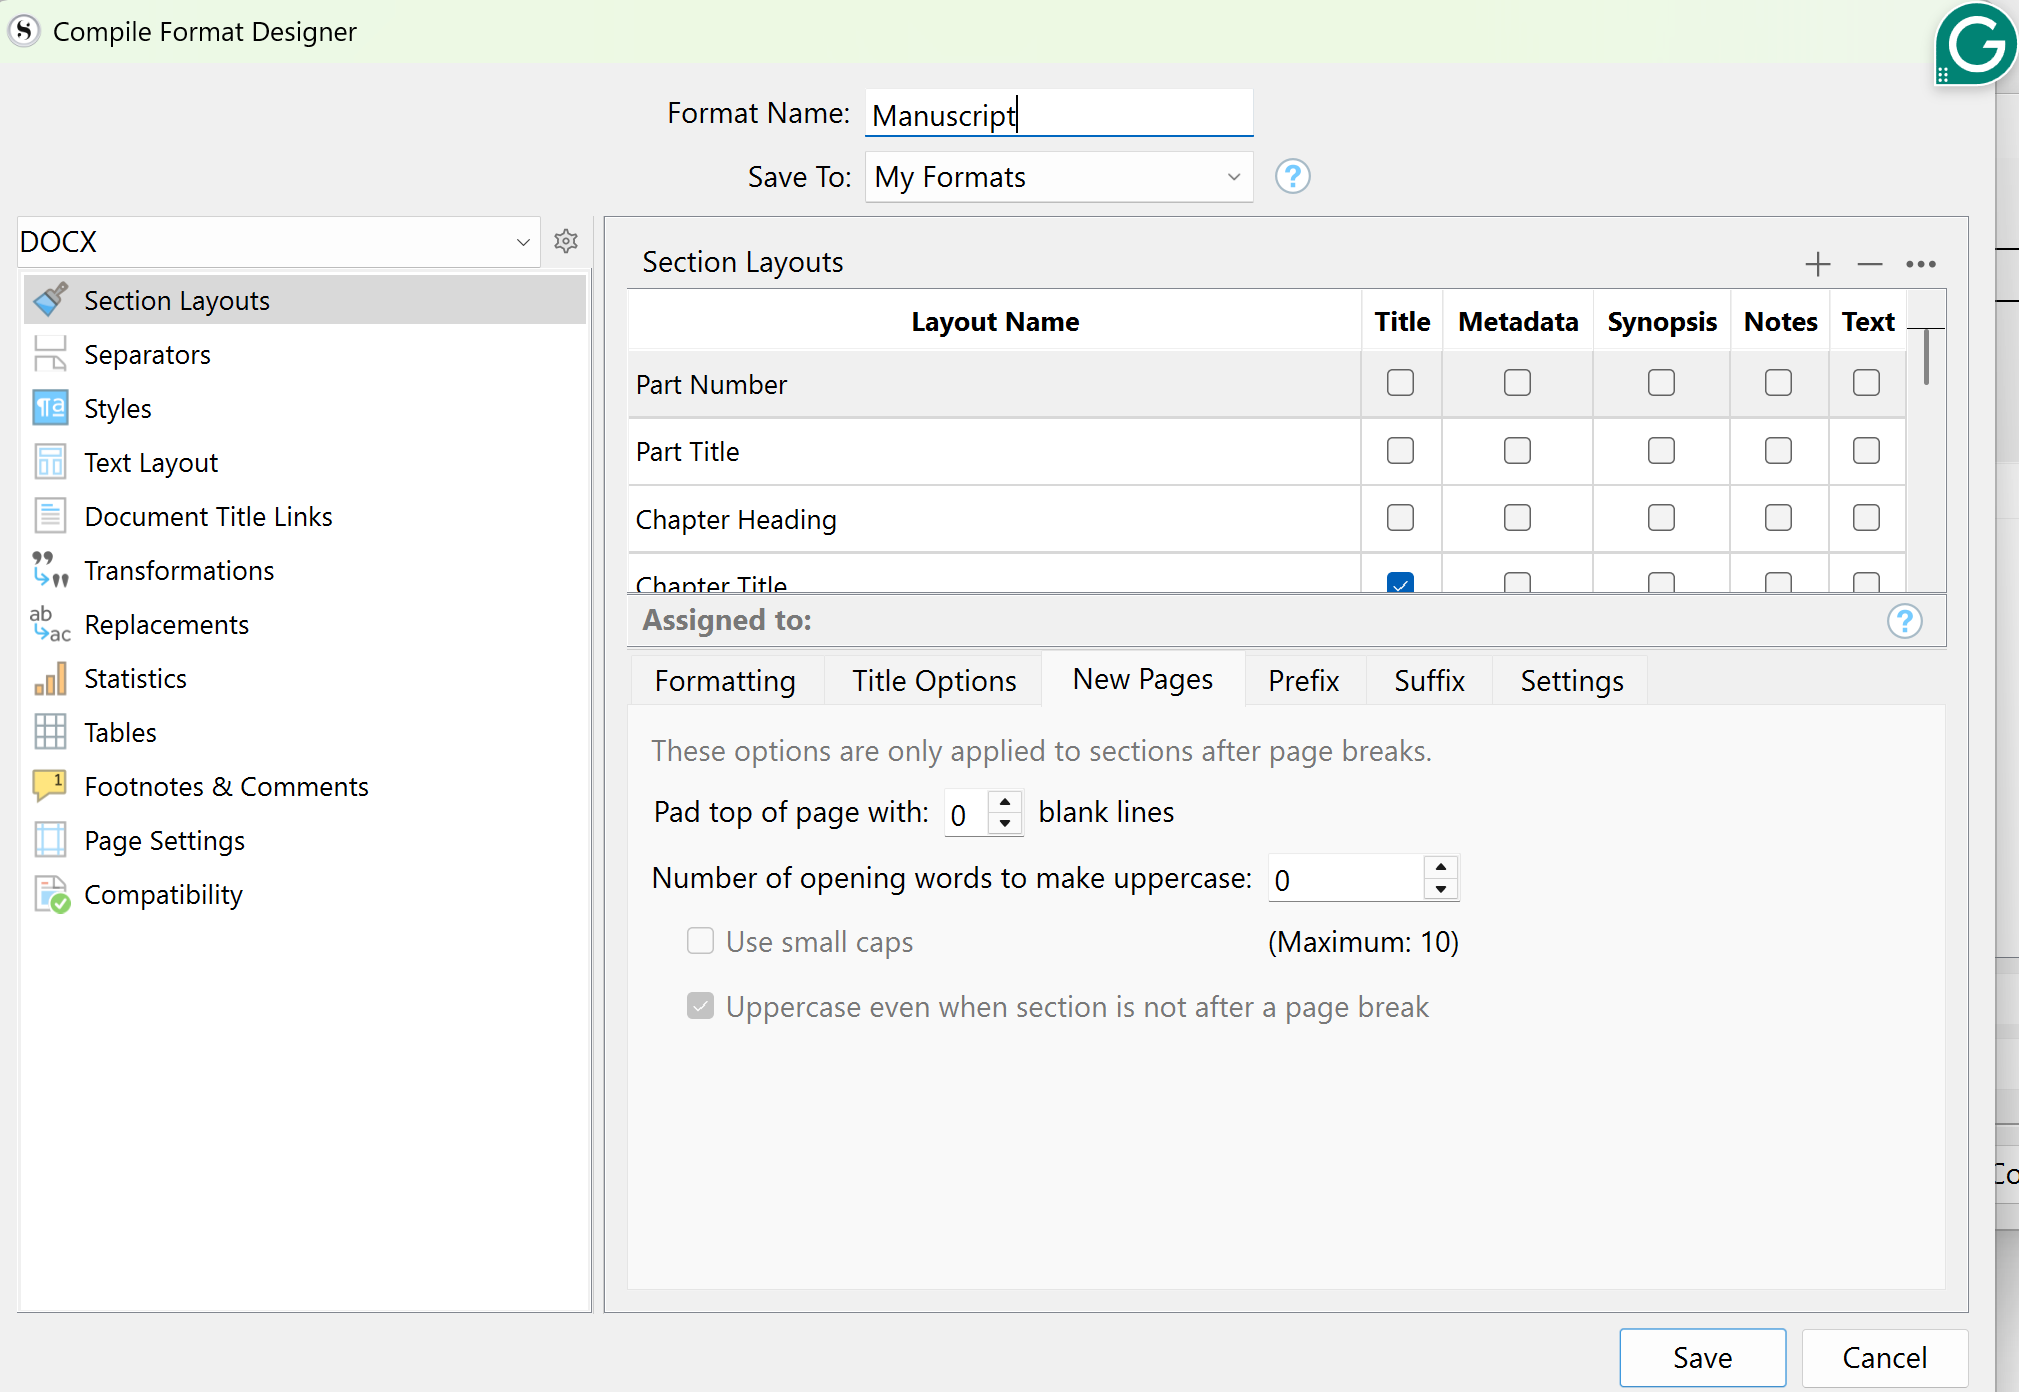Viewport: 2019px width, 1392px height.
Task: Select the Chapter Heading layout row
Action: pyautogui.click(x=994, y=519)
